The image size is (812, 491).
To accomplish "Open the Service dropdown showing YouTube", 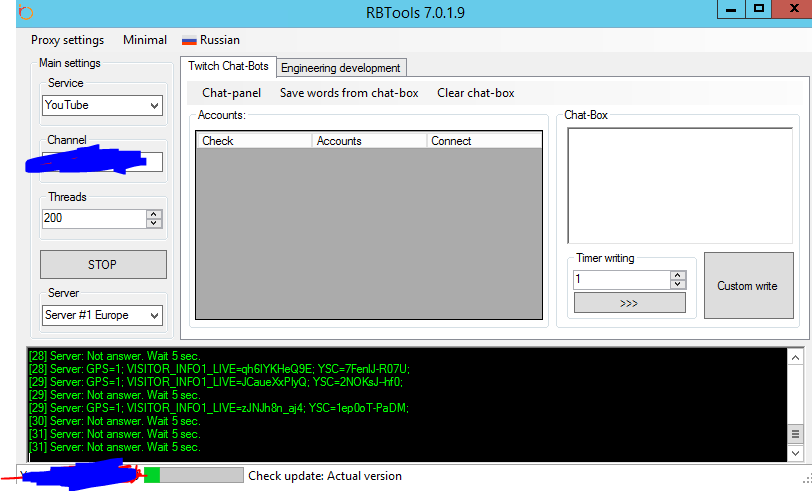I will [x=102, y=105].
